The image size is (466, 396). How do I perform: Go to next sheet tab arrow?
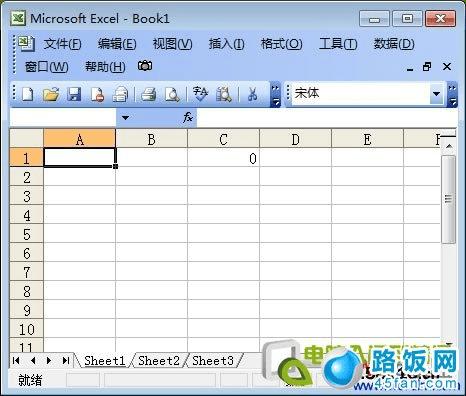pos(49,360)
